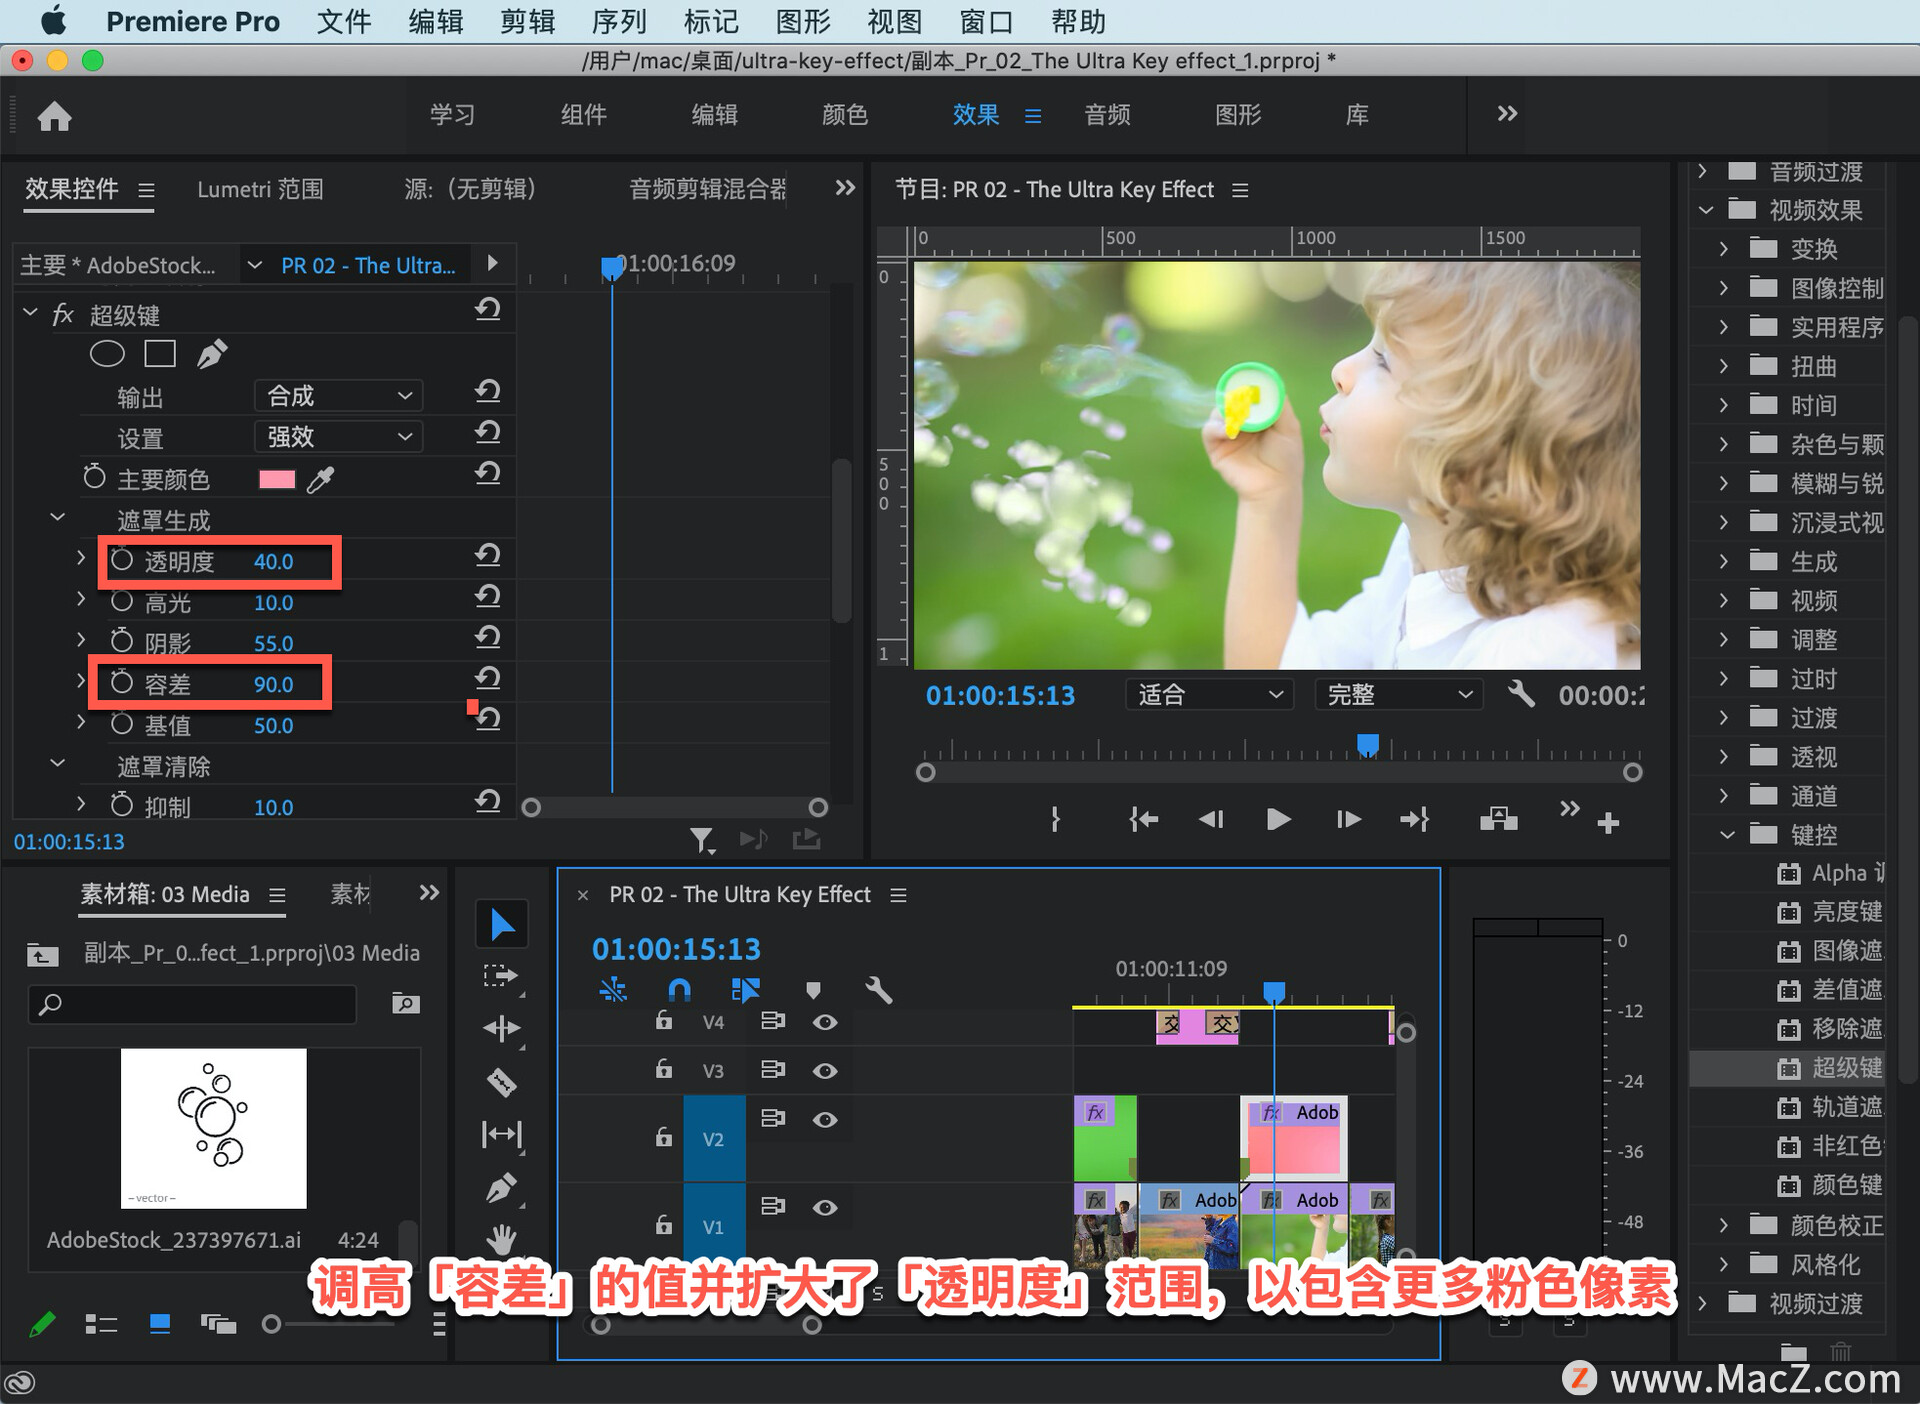Switch to the 编辑 workspace tab
This screenshot has width=1920, height=1404.
tap(714, 115)
